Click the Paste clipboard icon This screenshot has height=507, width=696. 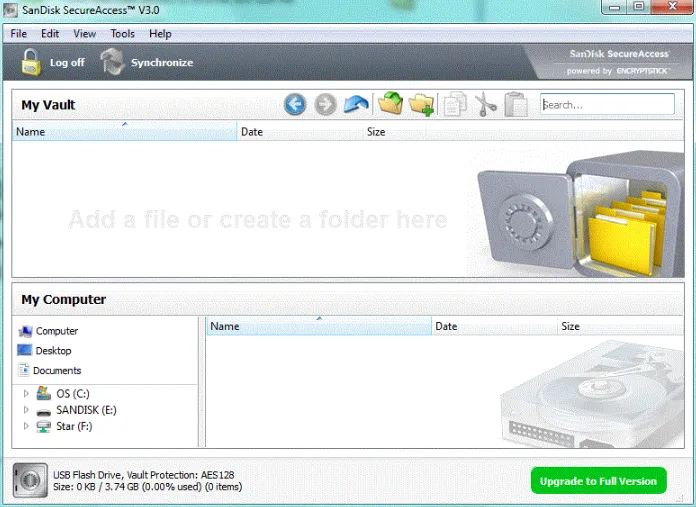click(x=516, y=104)
